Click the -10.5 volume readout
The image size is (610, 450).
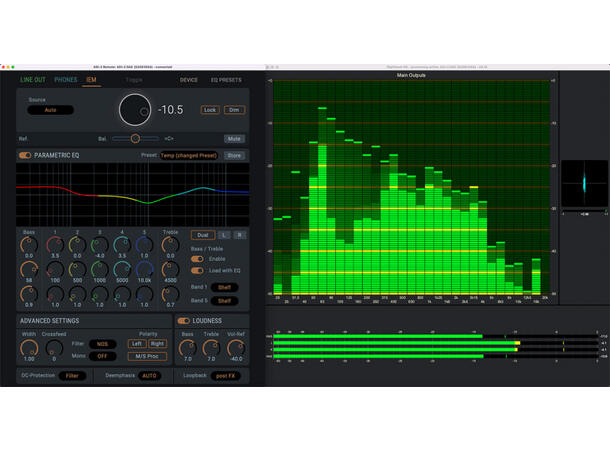pyautogui.click(x=170, y=110)
